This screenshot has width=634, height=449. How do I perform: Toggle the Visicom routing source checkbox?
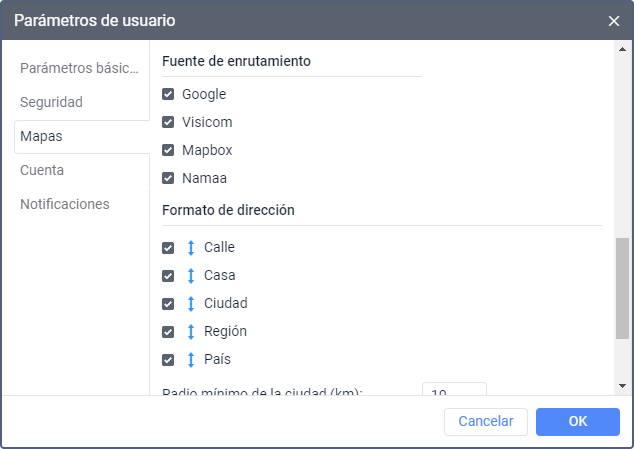(168, 123)
